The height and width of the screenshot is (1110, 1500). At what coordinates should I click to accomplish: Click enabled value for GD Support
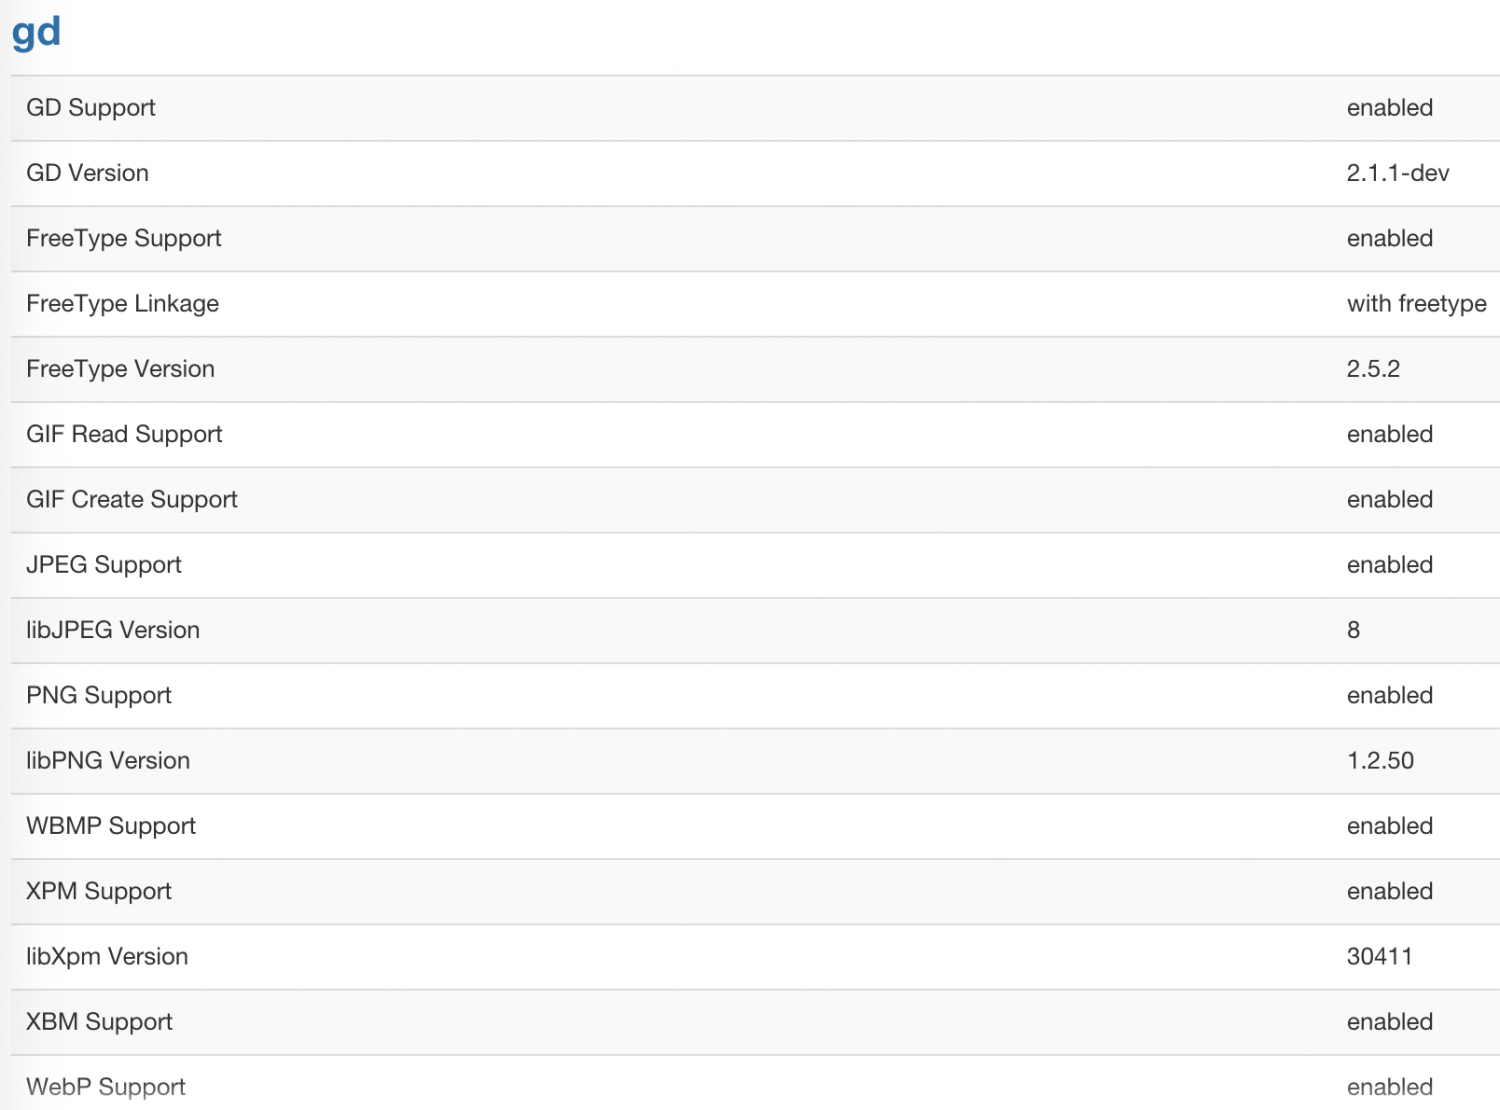coord(1389,108)
